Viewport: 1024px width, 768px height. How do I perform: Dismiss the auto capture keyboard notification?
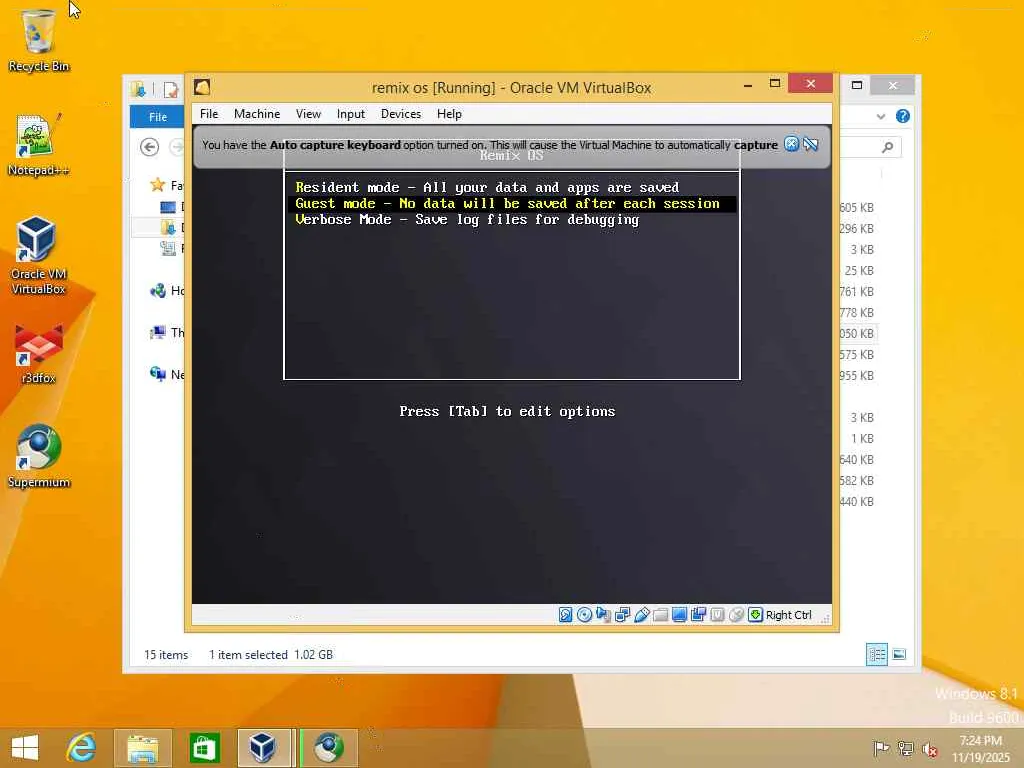click(792, 144)
